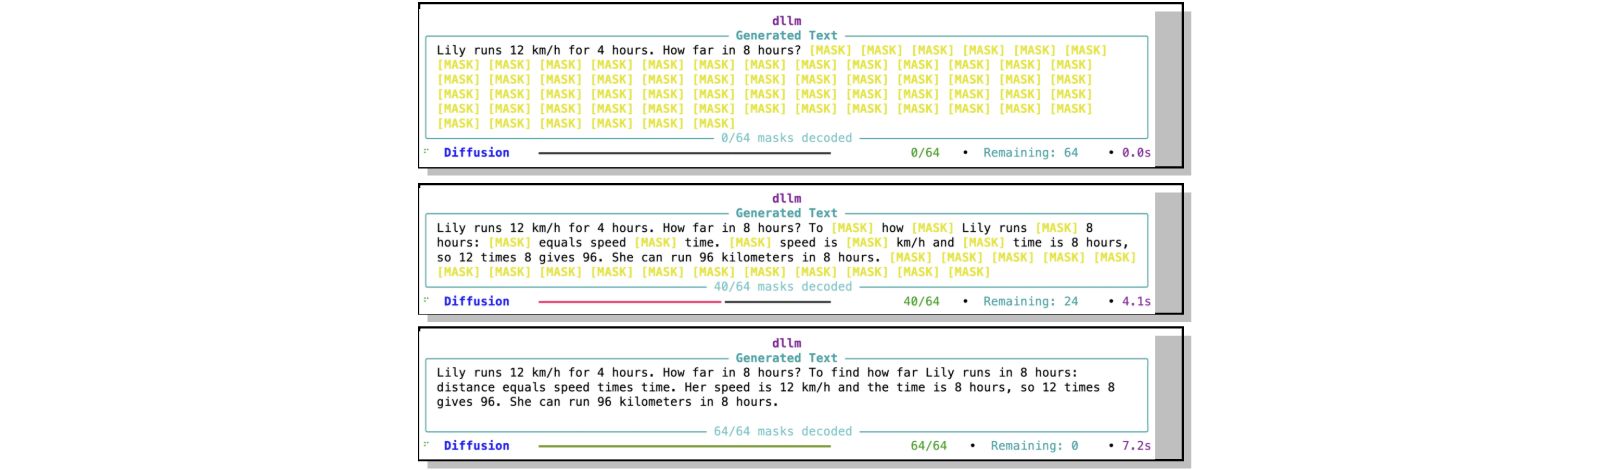The image size is (1600, 470).
Task: Click the green '0/64' counter
Action: coord(925,153)
